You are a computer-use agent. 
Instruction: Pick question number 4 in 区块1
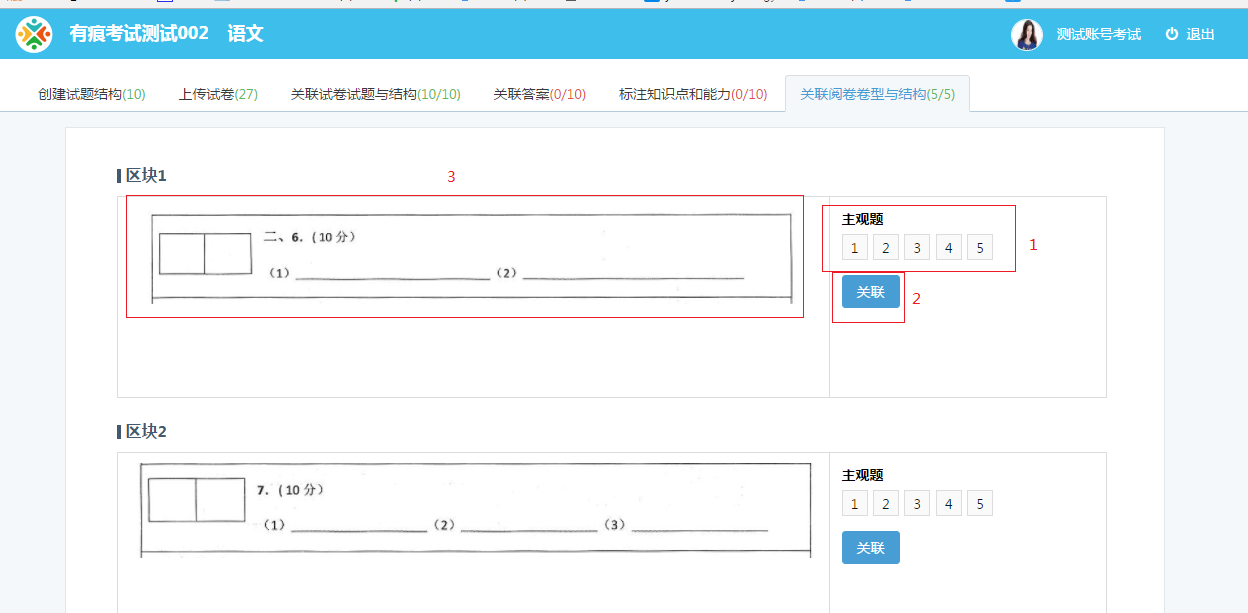point(949,248)
